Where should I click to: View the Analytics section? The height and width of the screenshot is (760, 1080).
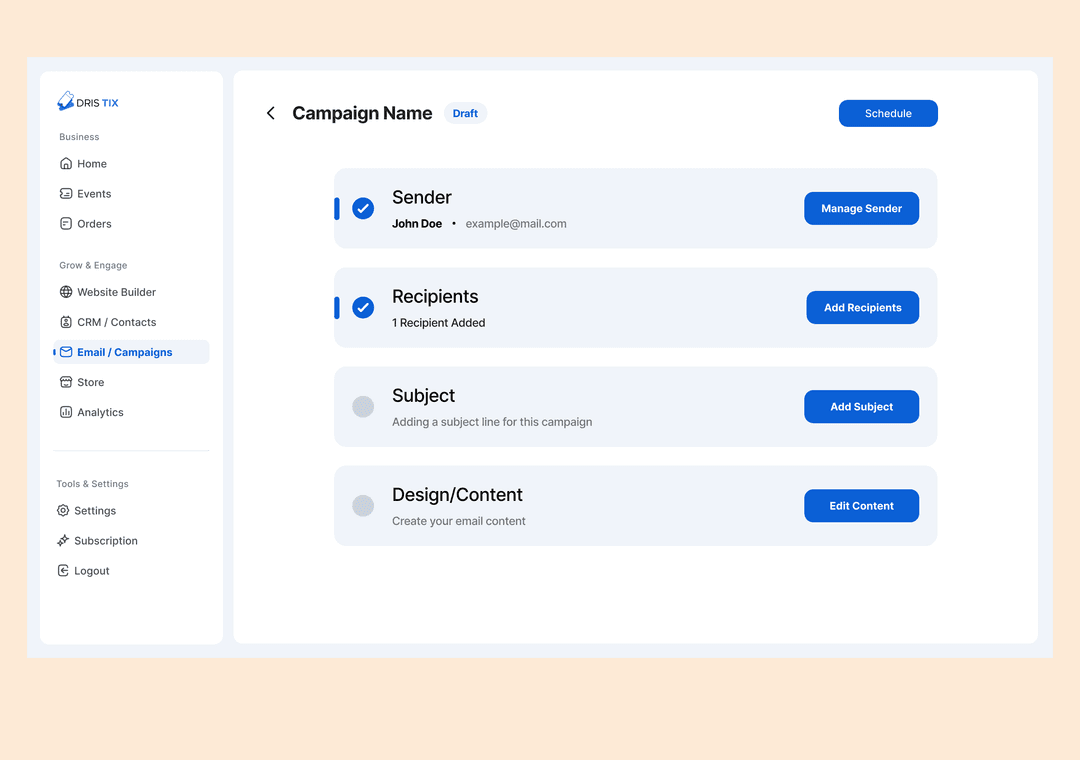point(131,412)
